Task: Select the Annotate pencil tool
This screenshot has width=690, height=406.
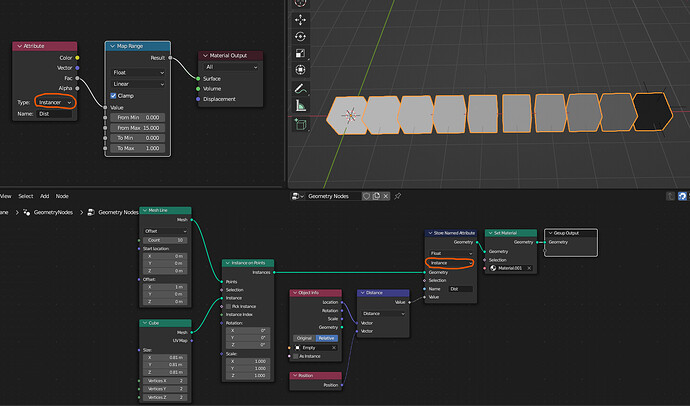Action: point(301,89)
